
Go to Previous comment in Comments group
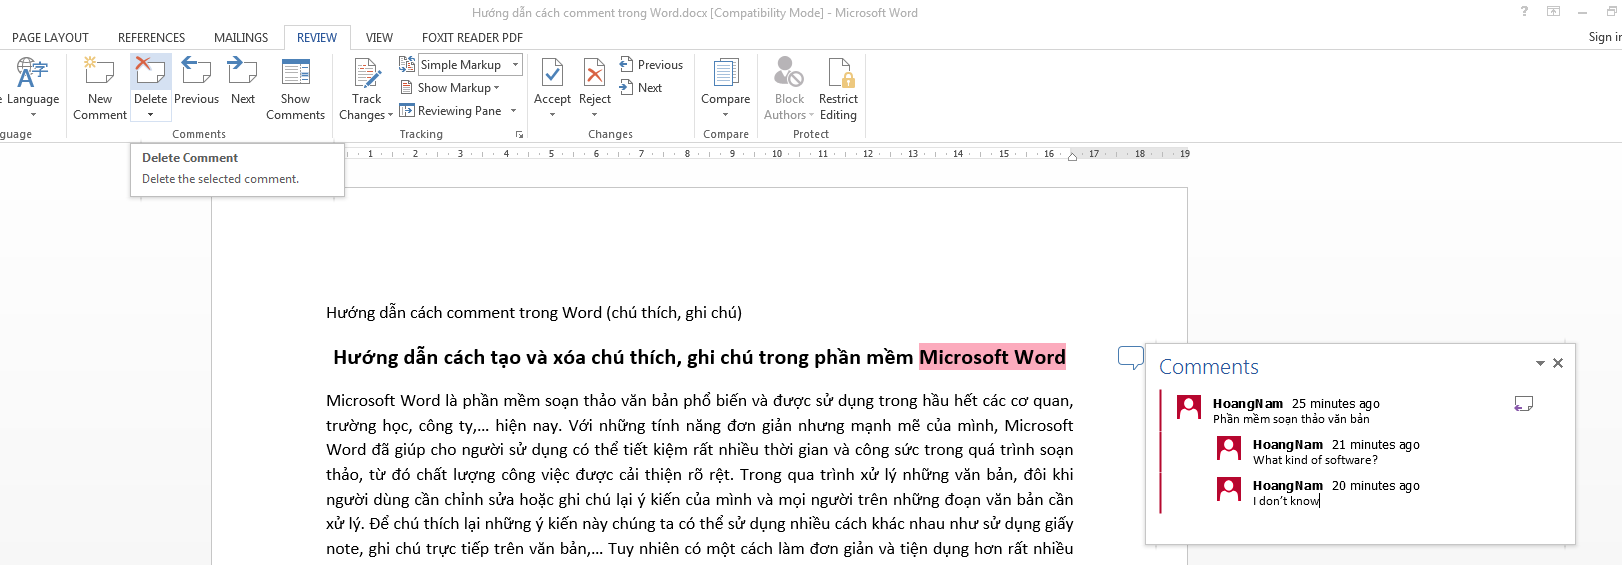196,73
